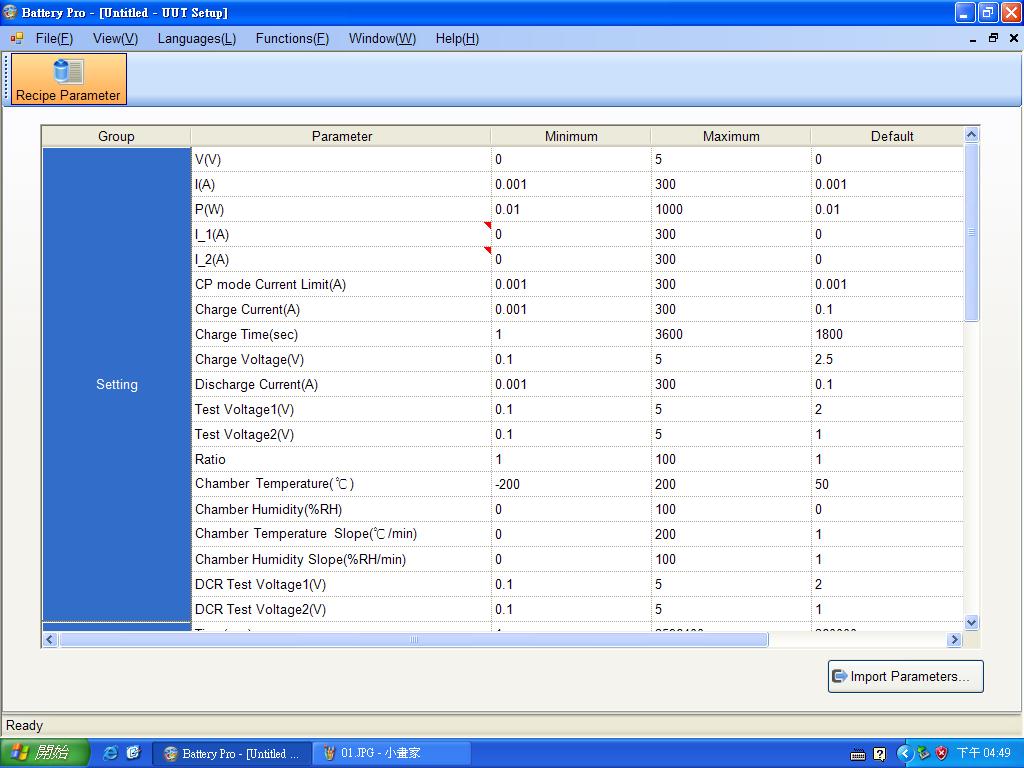
Task: Switch to 01.JPG Paint taskbar button
Action: [x=392, y=754]
